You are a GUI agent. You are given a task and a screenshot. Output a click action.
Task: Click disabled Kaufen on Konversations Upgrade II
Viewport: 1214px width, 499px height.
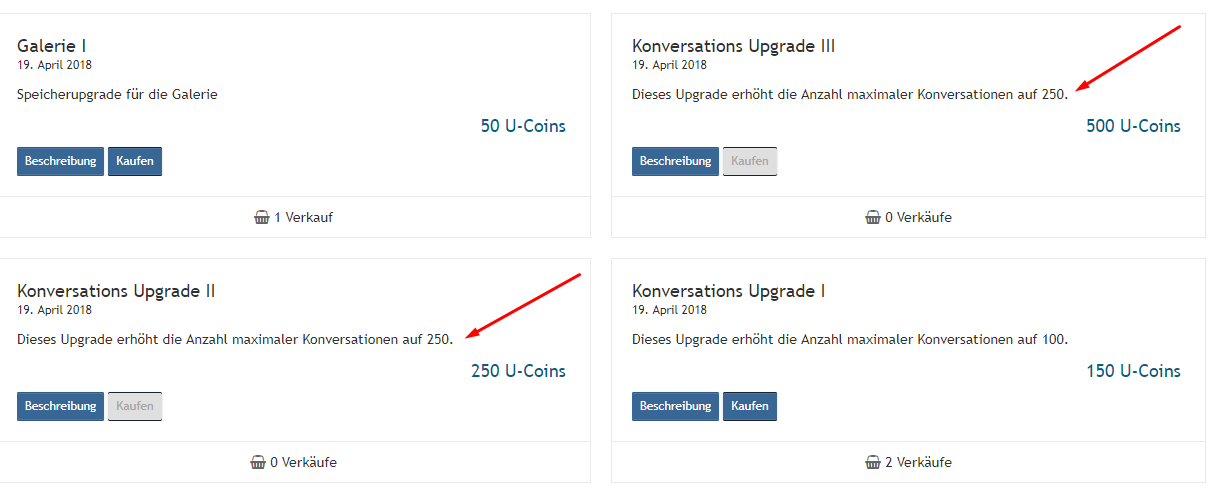[x=135, y=406]
